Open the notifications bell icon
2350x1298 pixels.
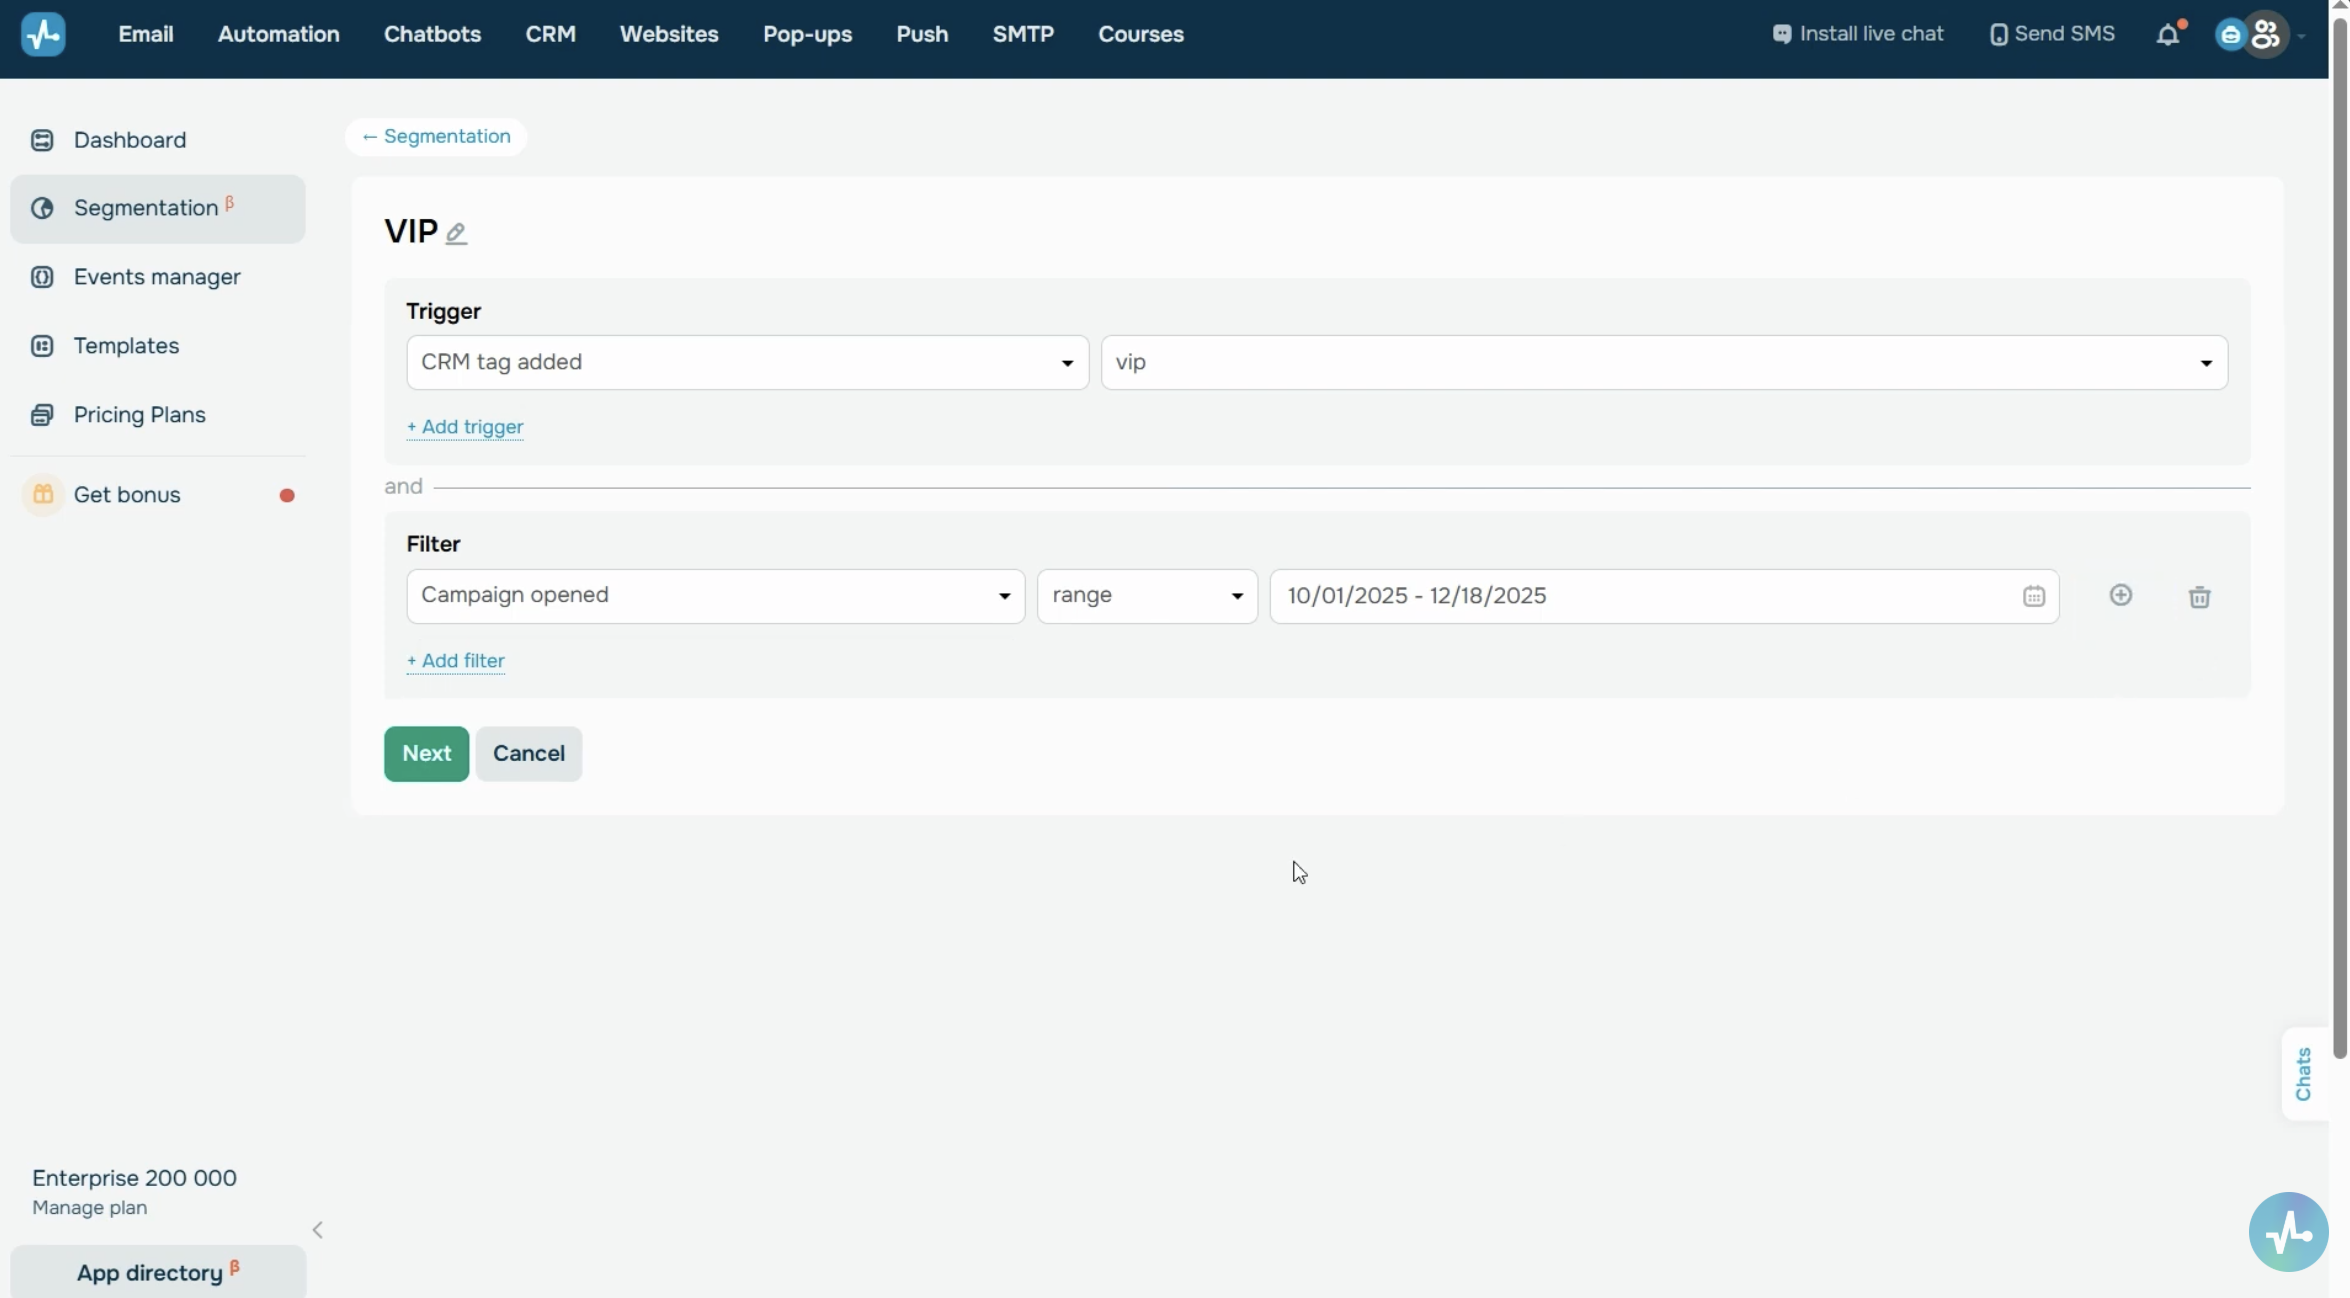click(2167, 35)
